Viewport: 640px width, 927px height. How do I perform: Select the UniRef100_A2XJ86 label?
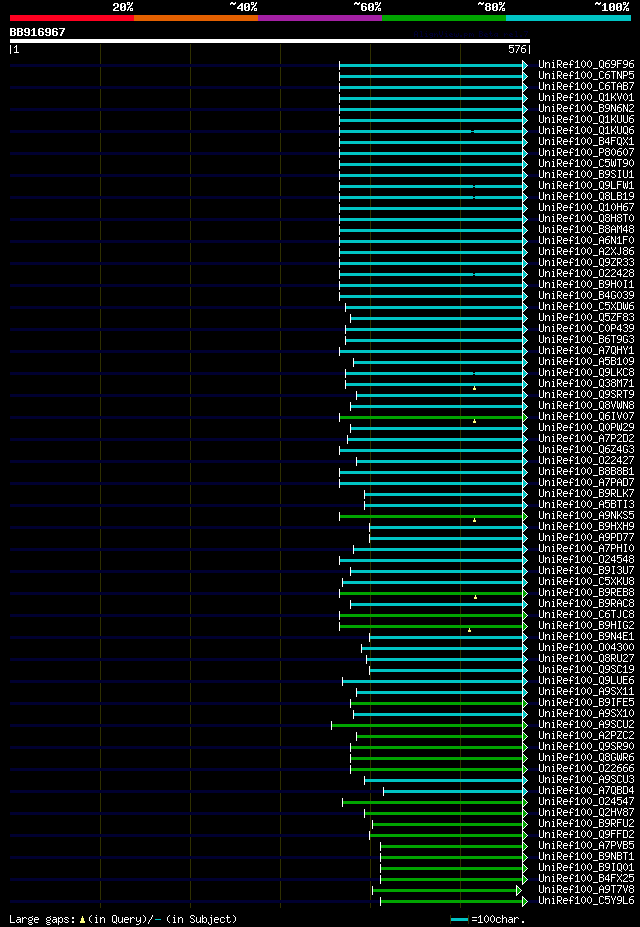pyautogui.click(x=586, y=252)
